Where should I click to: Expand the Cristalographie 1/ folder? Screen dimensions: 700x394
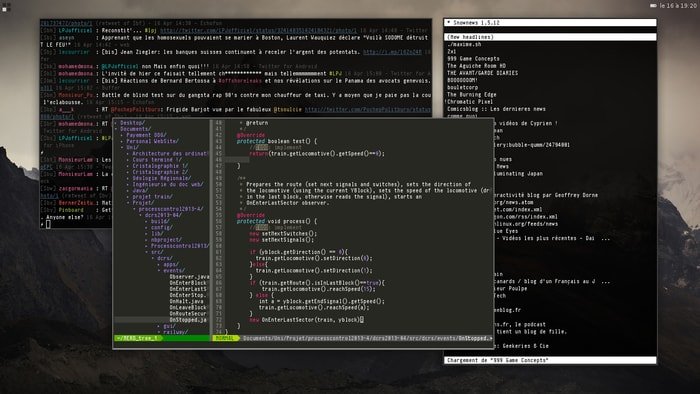[160, 166]
